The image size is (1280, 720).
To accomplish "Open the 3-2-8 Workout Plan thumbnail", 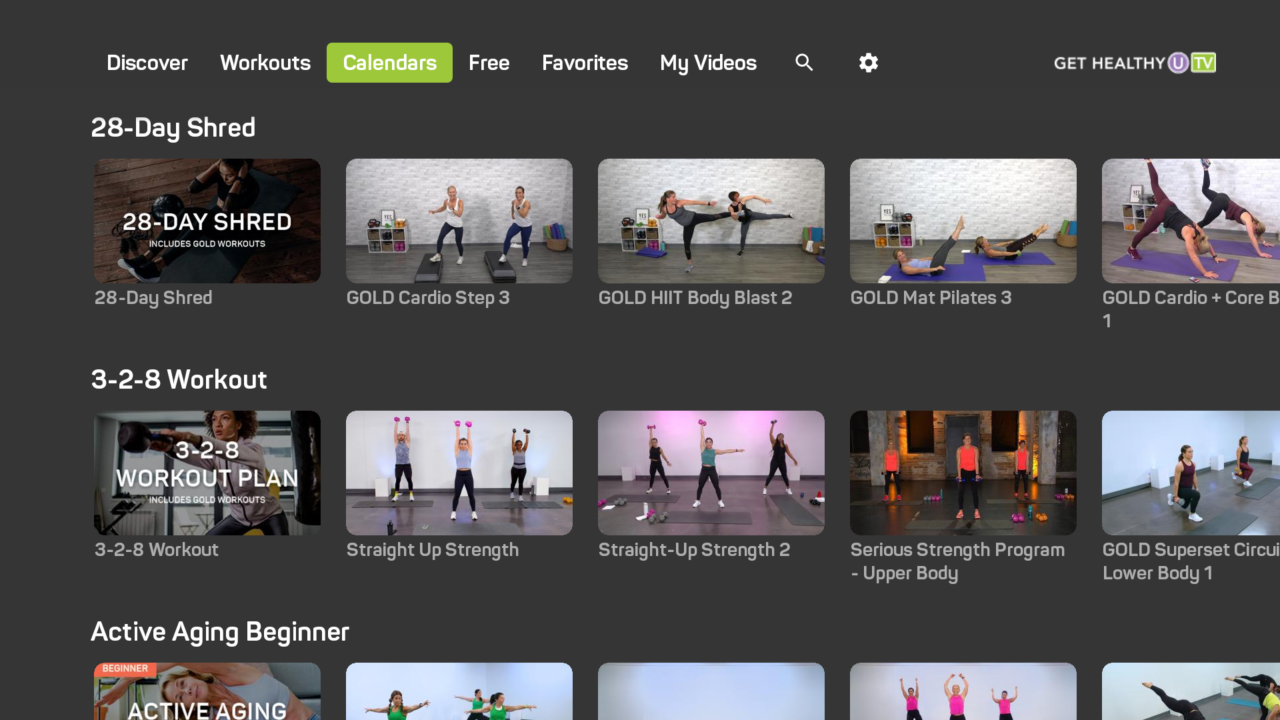I will click(206, 472).
